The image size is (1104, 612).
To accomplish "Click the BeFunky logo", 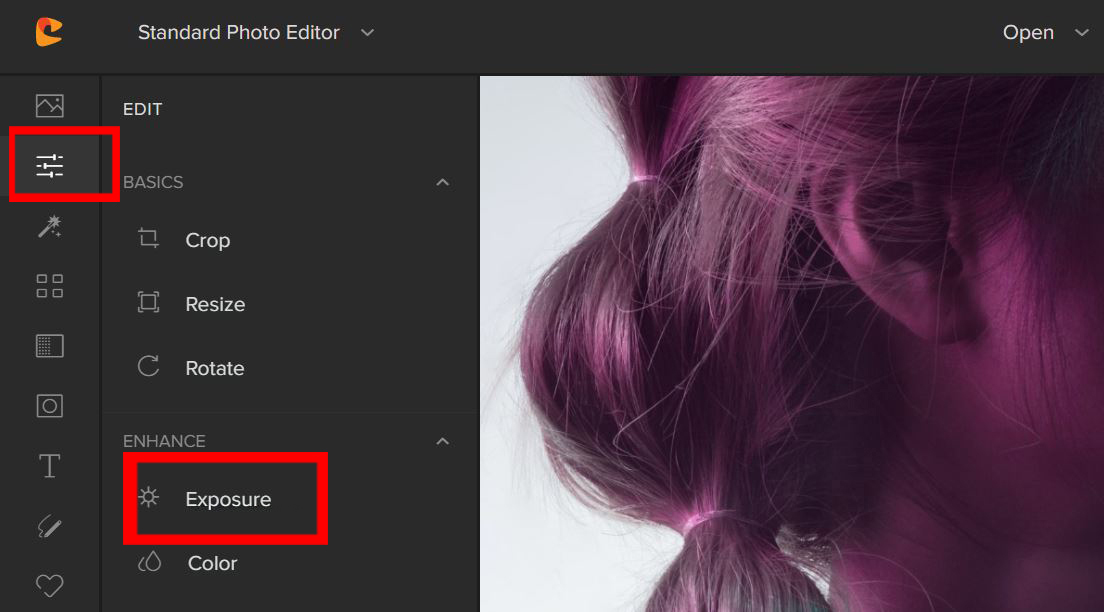I will [49, 32].
